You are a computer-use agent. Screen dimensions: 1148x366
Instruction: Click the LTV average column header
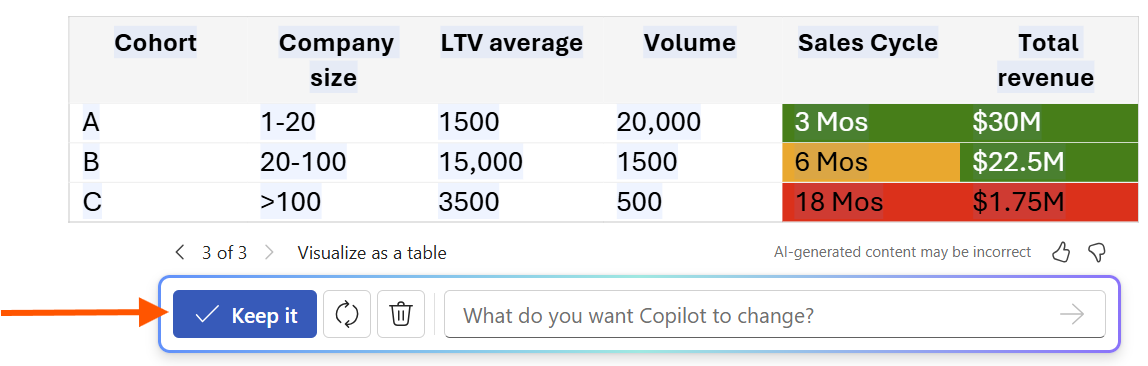click(512, 43)
